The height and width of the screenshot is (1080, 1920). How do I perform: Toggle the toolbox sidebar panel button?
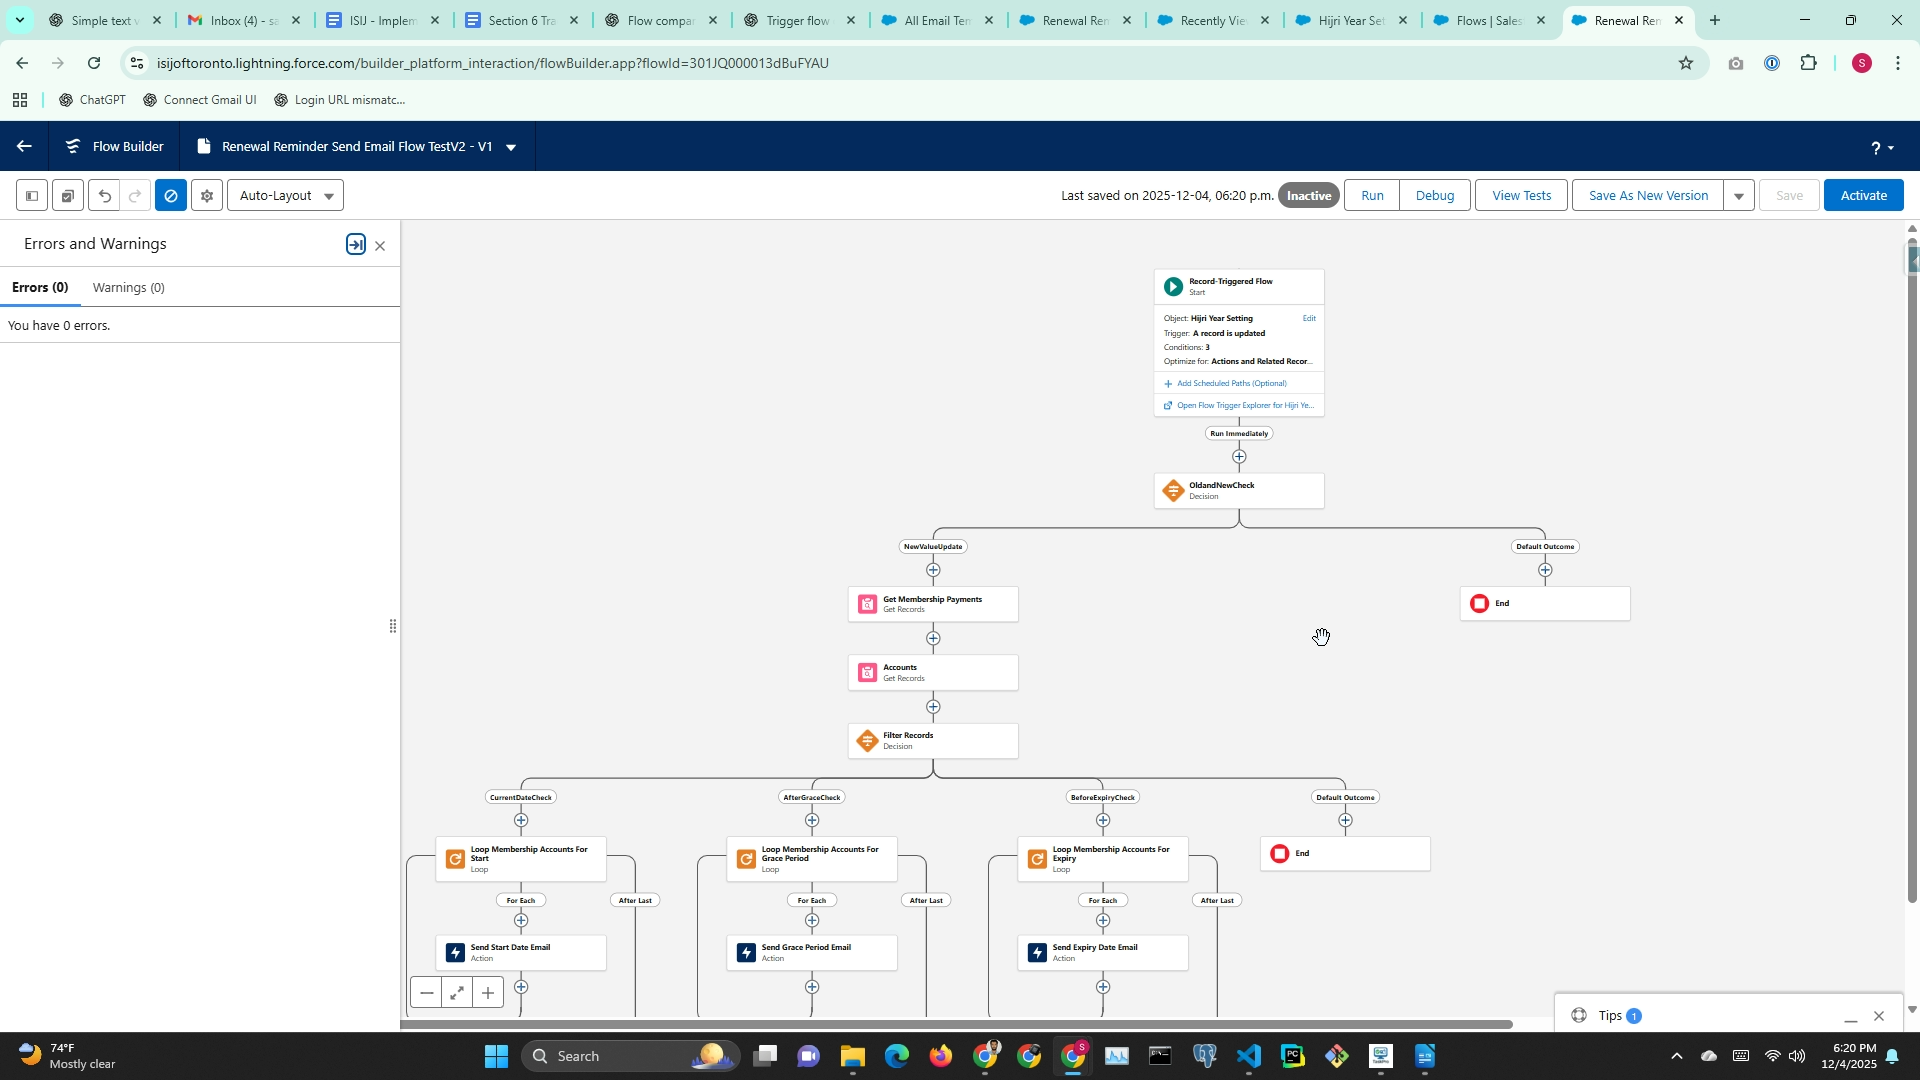(x=32, y=196)
